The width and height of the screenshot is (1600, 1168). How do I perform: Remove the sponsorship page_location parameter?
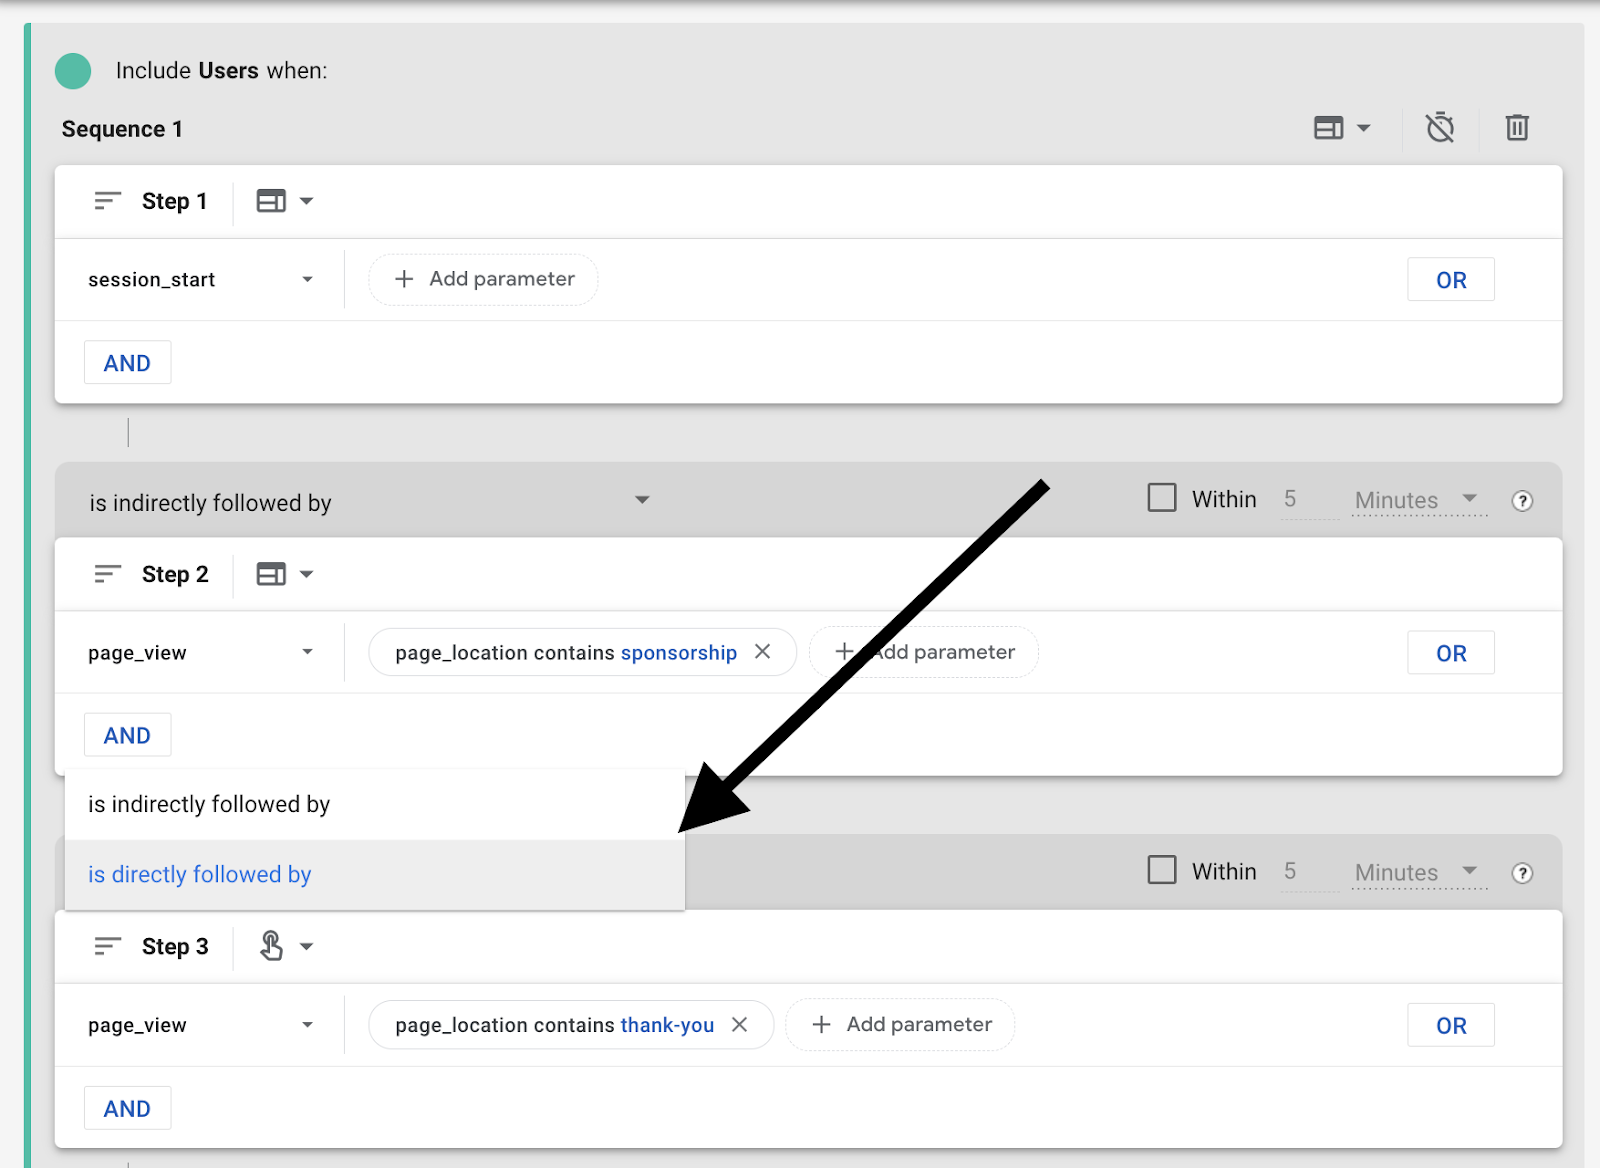tap(762, 652)
